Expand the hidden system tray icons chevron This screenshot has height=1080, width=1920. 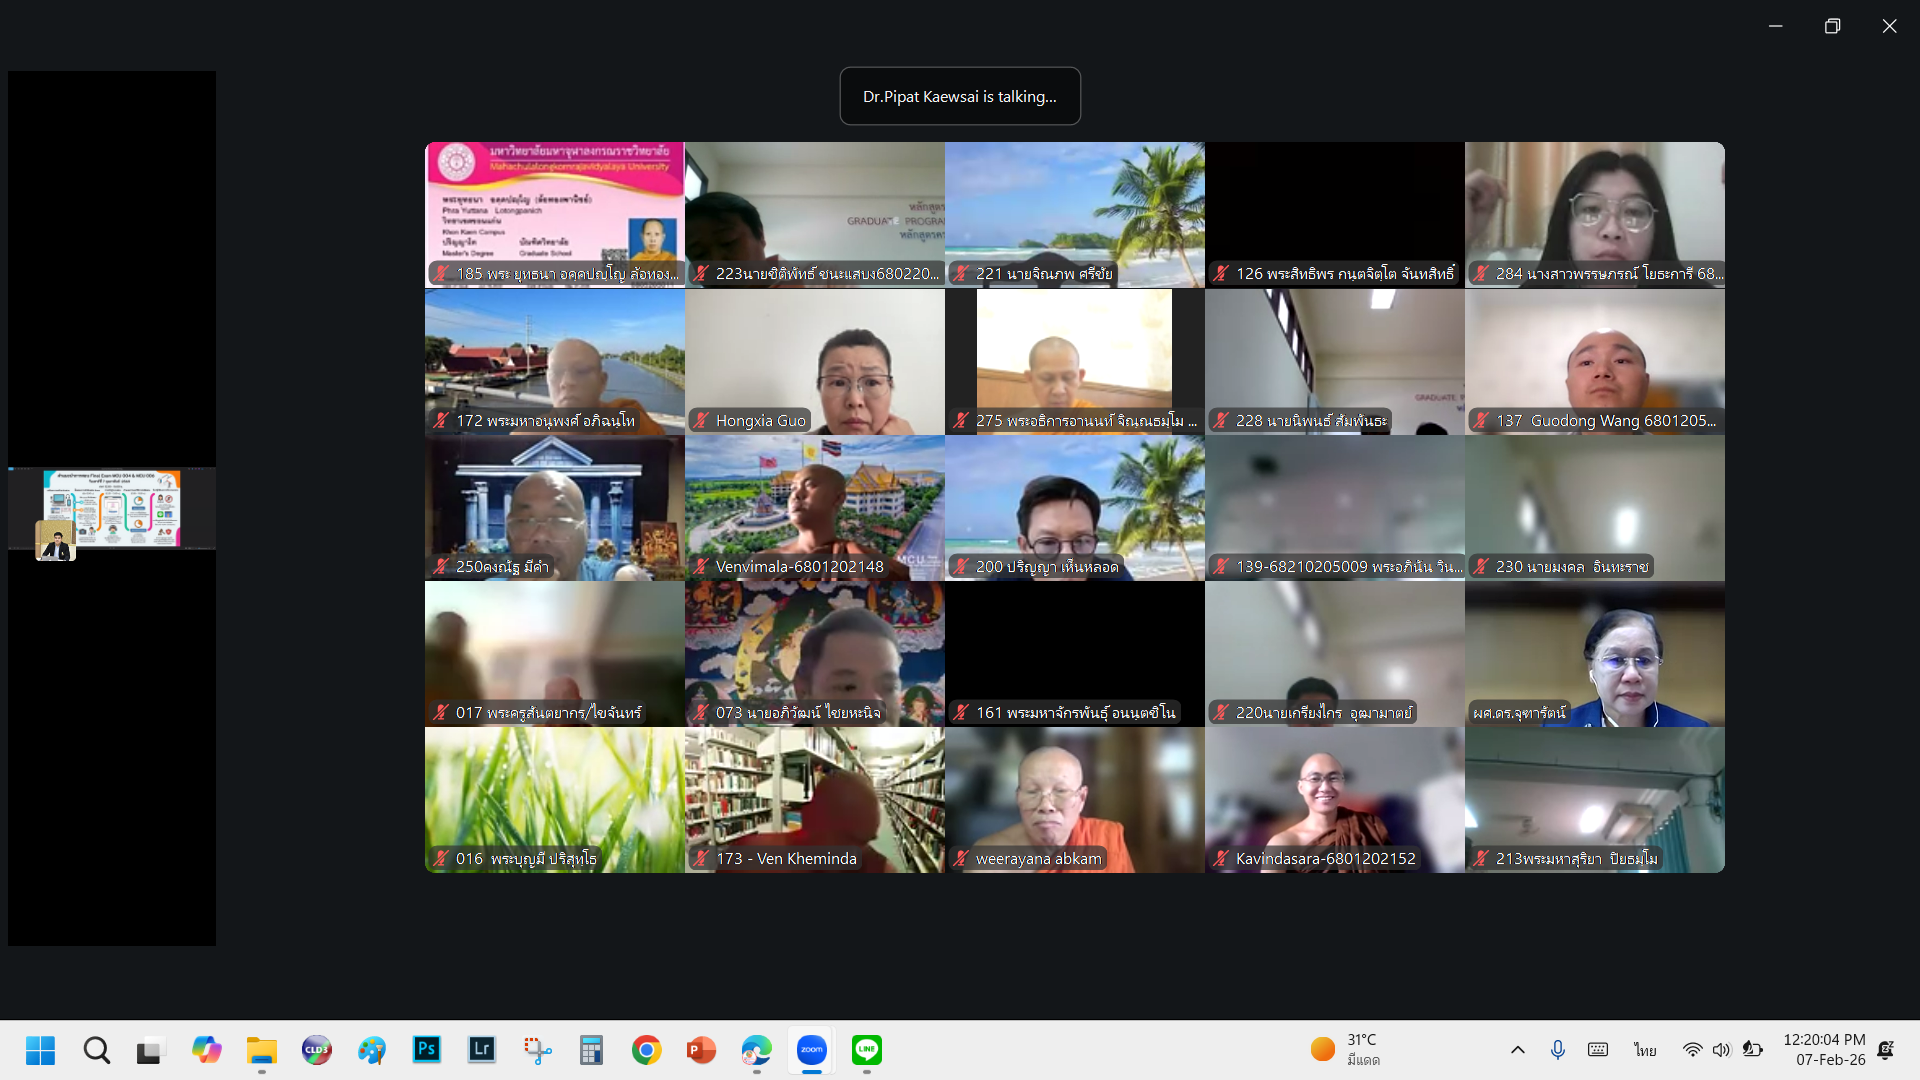(x=1517, y=1049)
